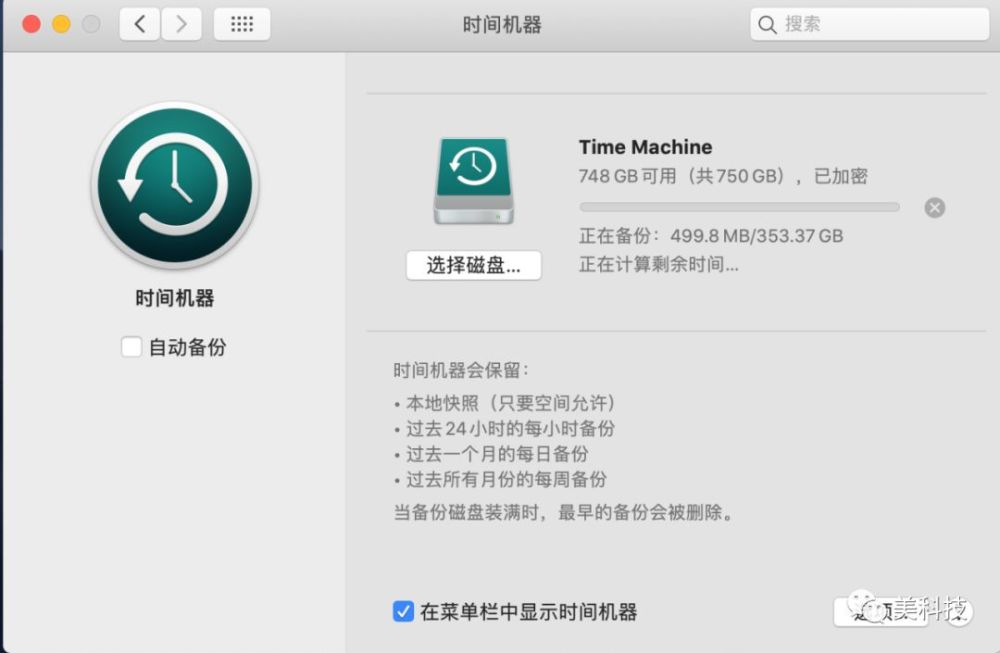Cancel the backup with the X icon
The image size is (1000, 653).
(935, 207)
